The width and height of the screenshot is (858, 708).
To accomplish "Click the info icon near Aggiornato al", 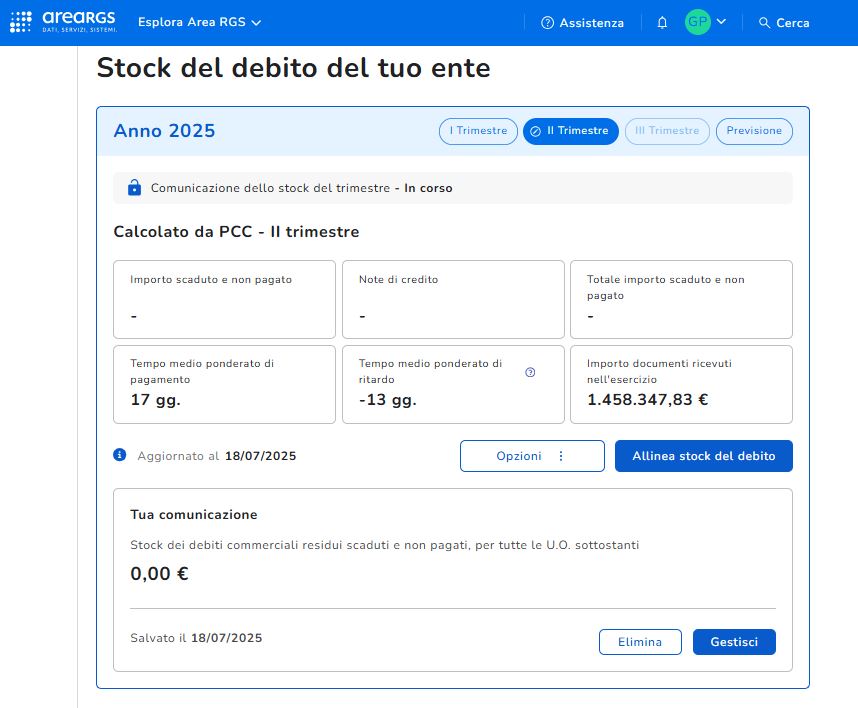I will 120,455.
